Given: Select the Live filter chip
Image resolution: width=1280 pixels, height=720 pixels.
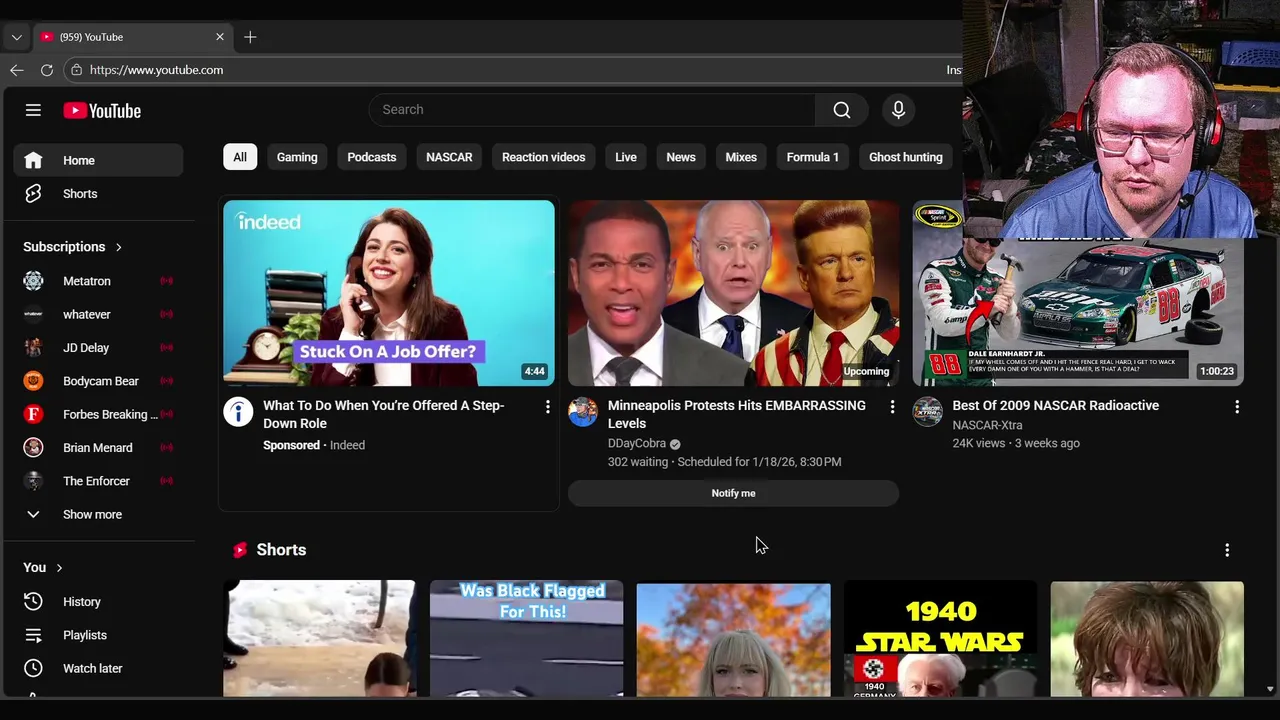Looking at the screenshot, I should click(x=626, y=157).
